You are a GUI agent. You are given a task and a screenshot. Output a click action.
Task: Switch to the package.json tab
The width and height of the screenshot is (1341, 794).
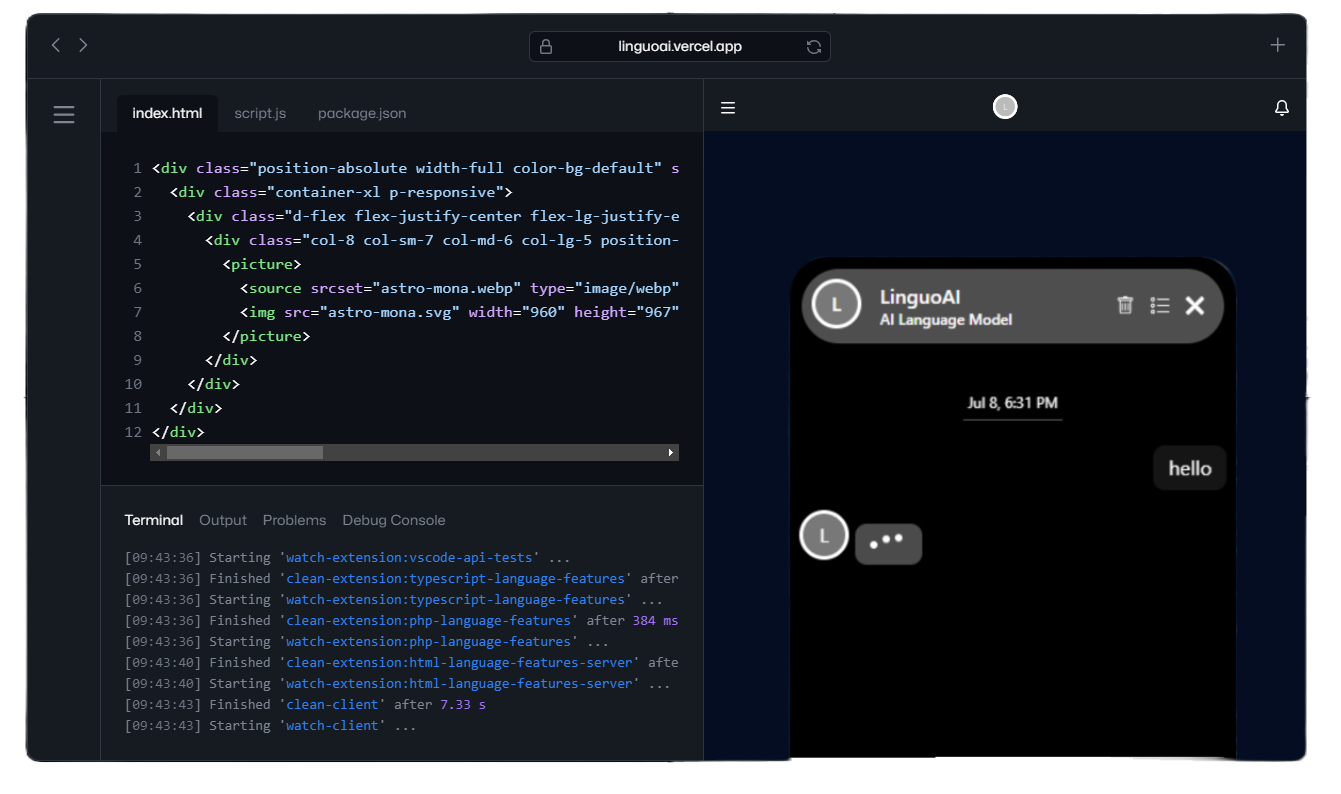click(362, 113)
